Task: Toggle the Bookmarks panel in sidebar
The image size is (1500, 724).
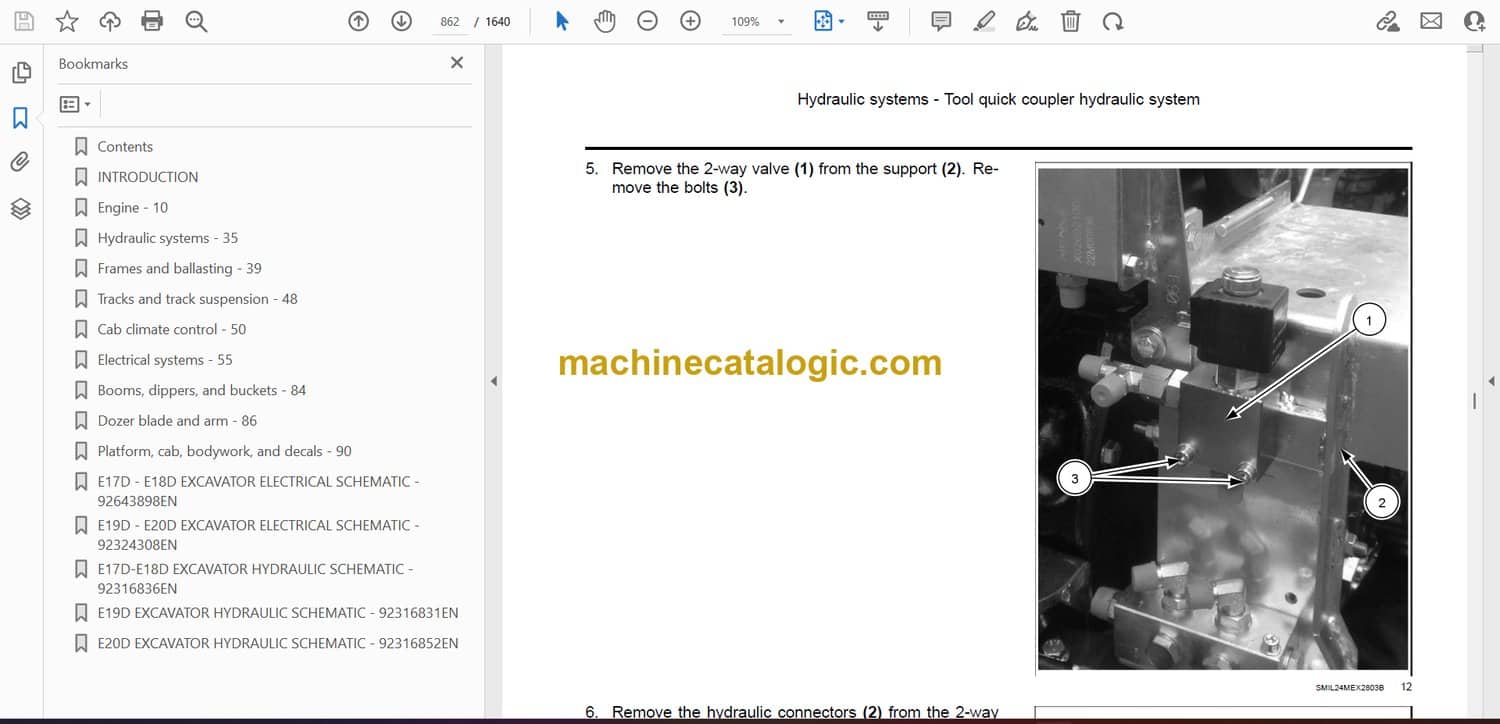Action: click(21, 118)
